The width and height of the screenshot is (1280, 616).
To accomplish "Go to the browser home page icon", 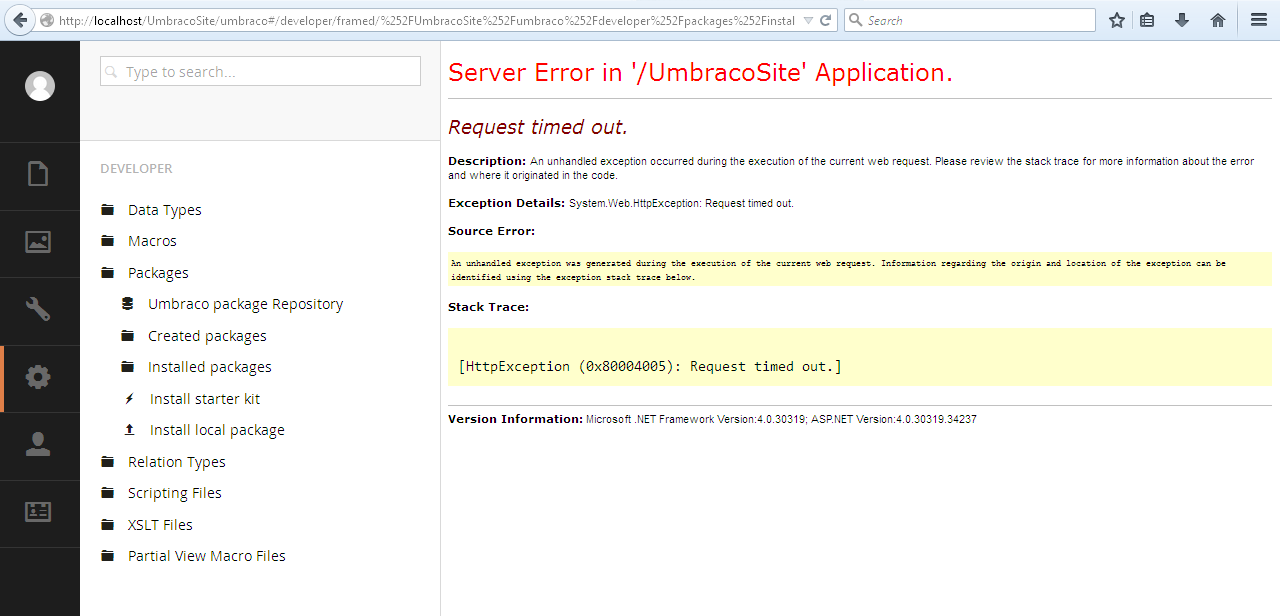I will click(1218, 20).
